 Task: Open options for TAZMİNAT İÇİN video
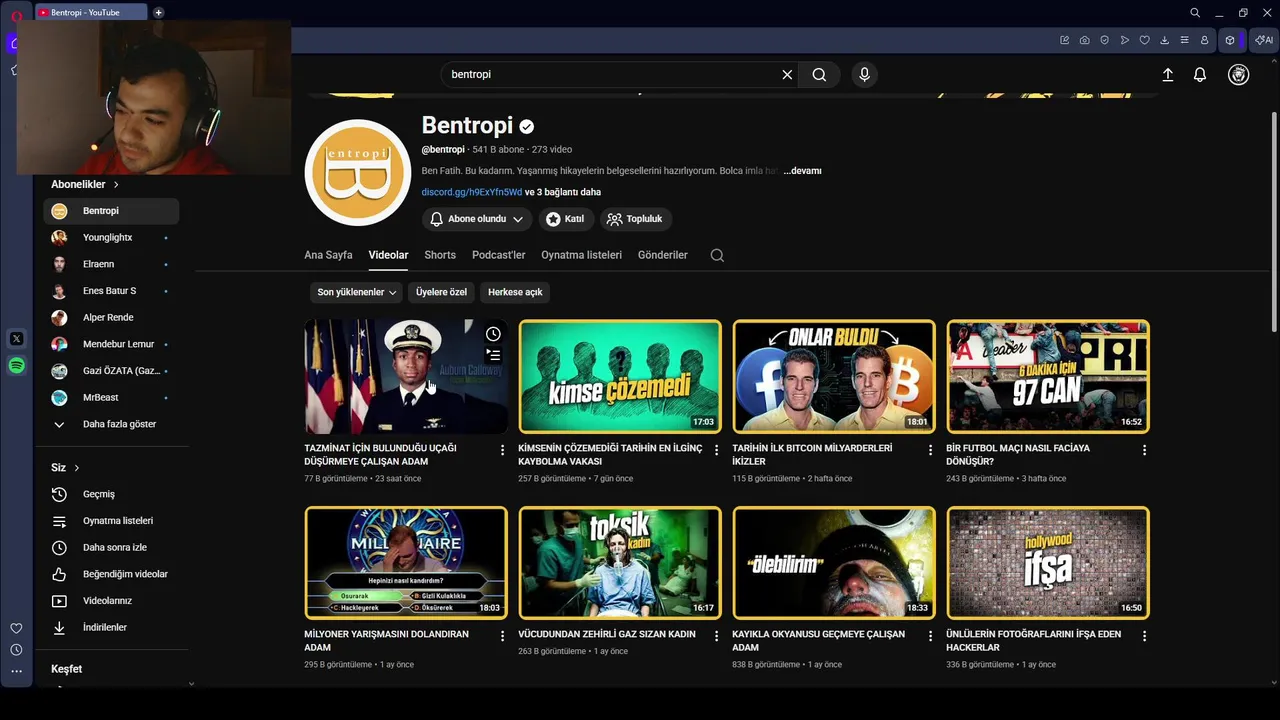502,450
